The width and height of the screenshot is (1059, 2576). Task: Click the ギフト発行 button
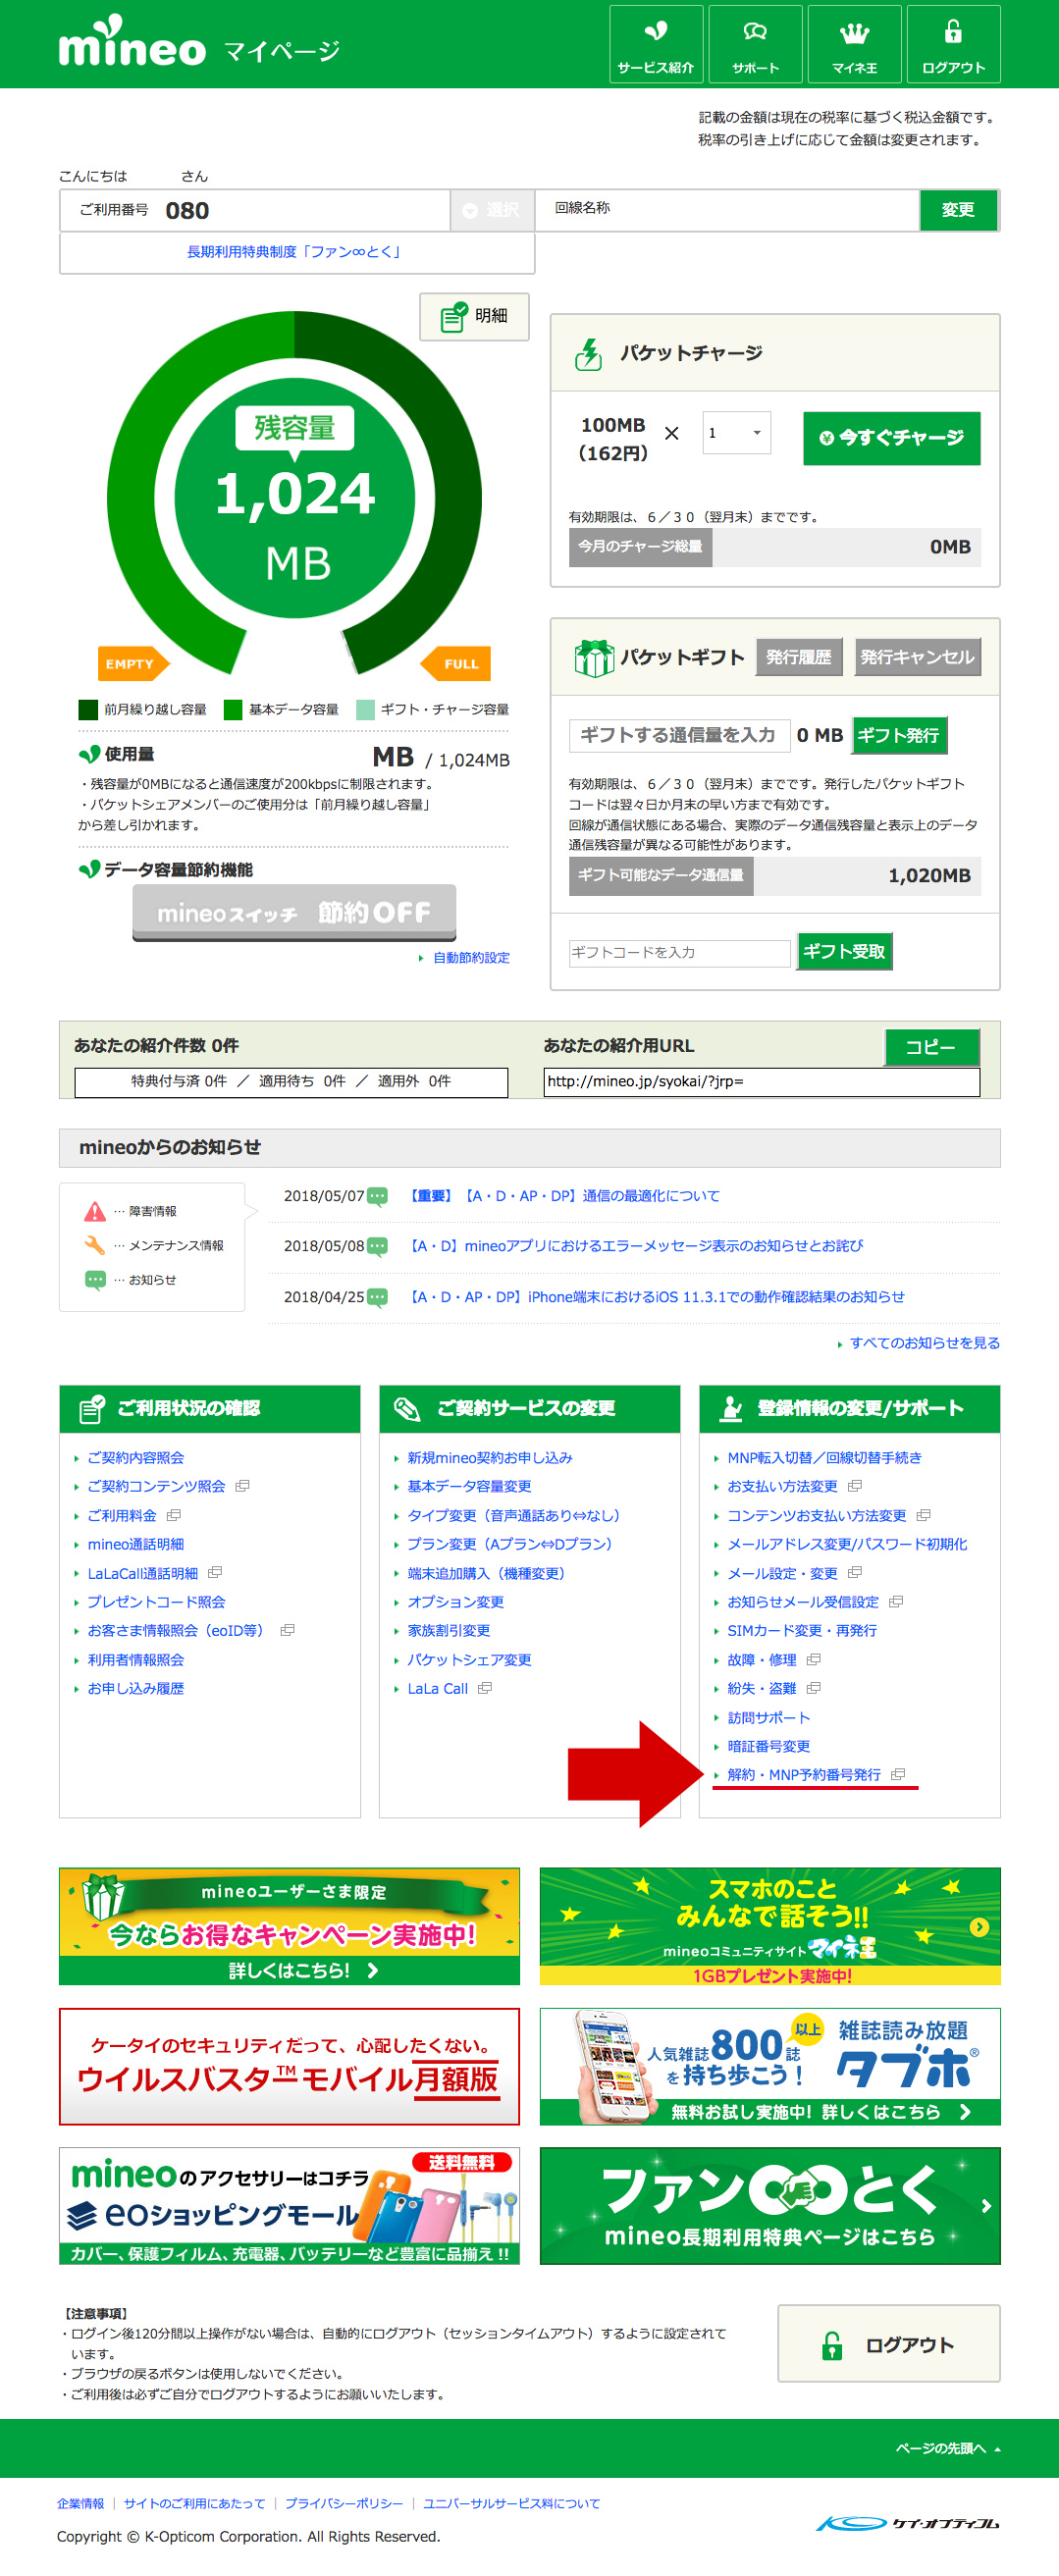[898, 735]
